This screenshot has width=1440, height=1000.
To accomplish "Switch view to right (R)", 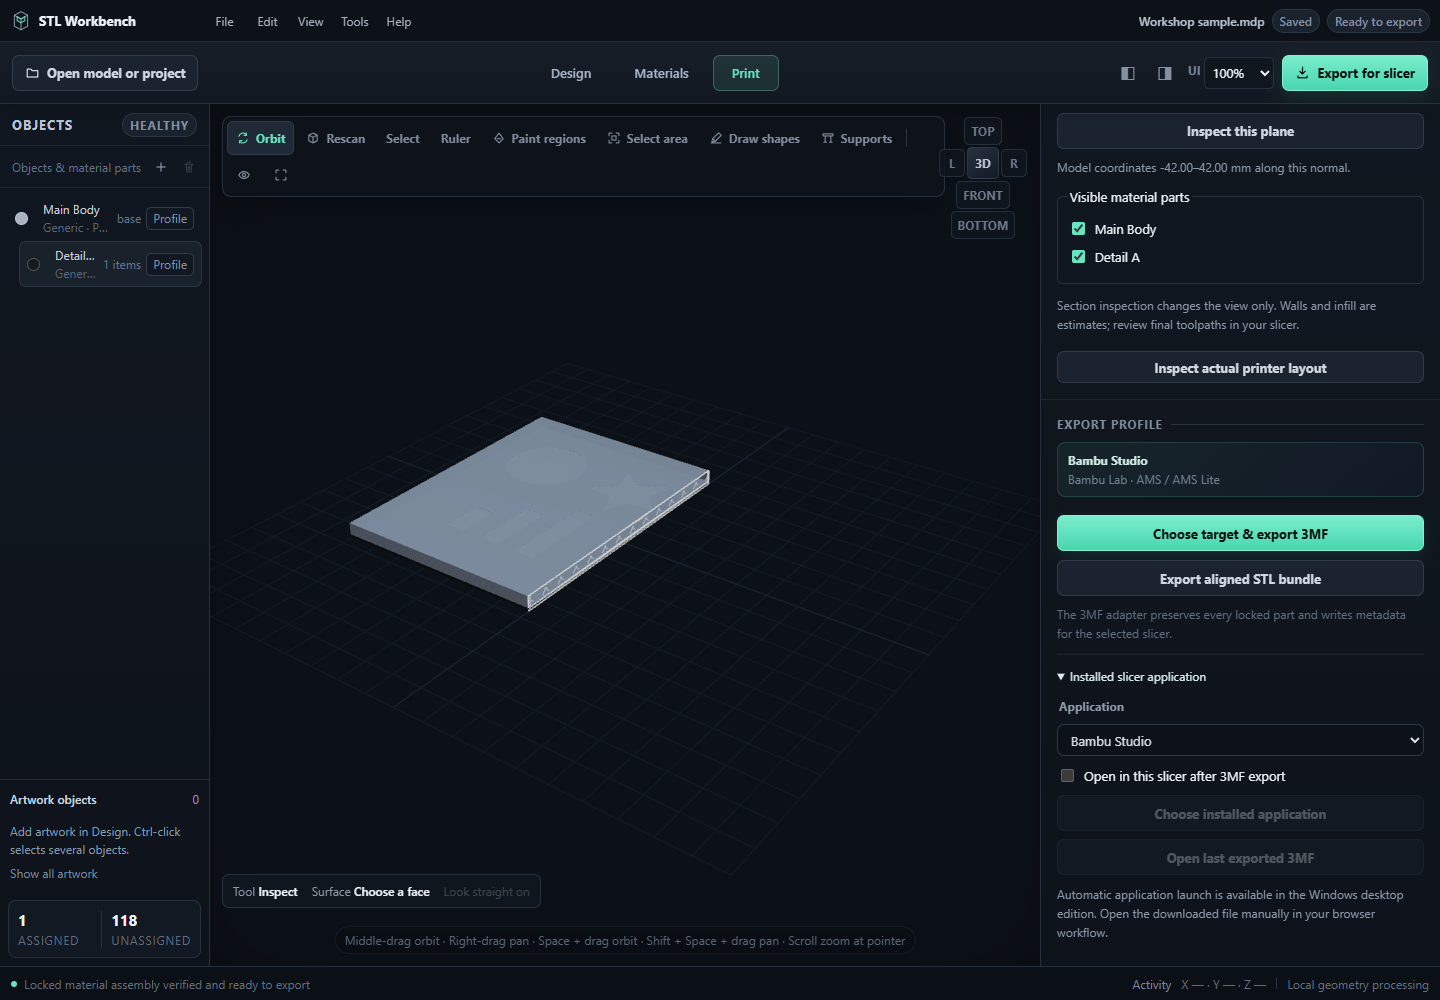I will point(1014,163).
